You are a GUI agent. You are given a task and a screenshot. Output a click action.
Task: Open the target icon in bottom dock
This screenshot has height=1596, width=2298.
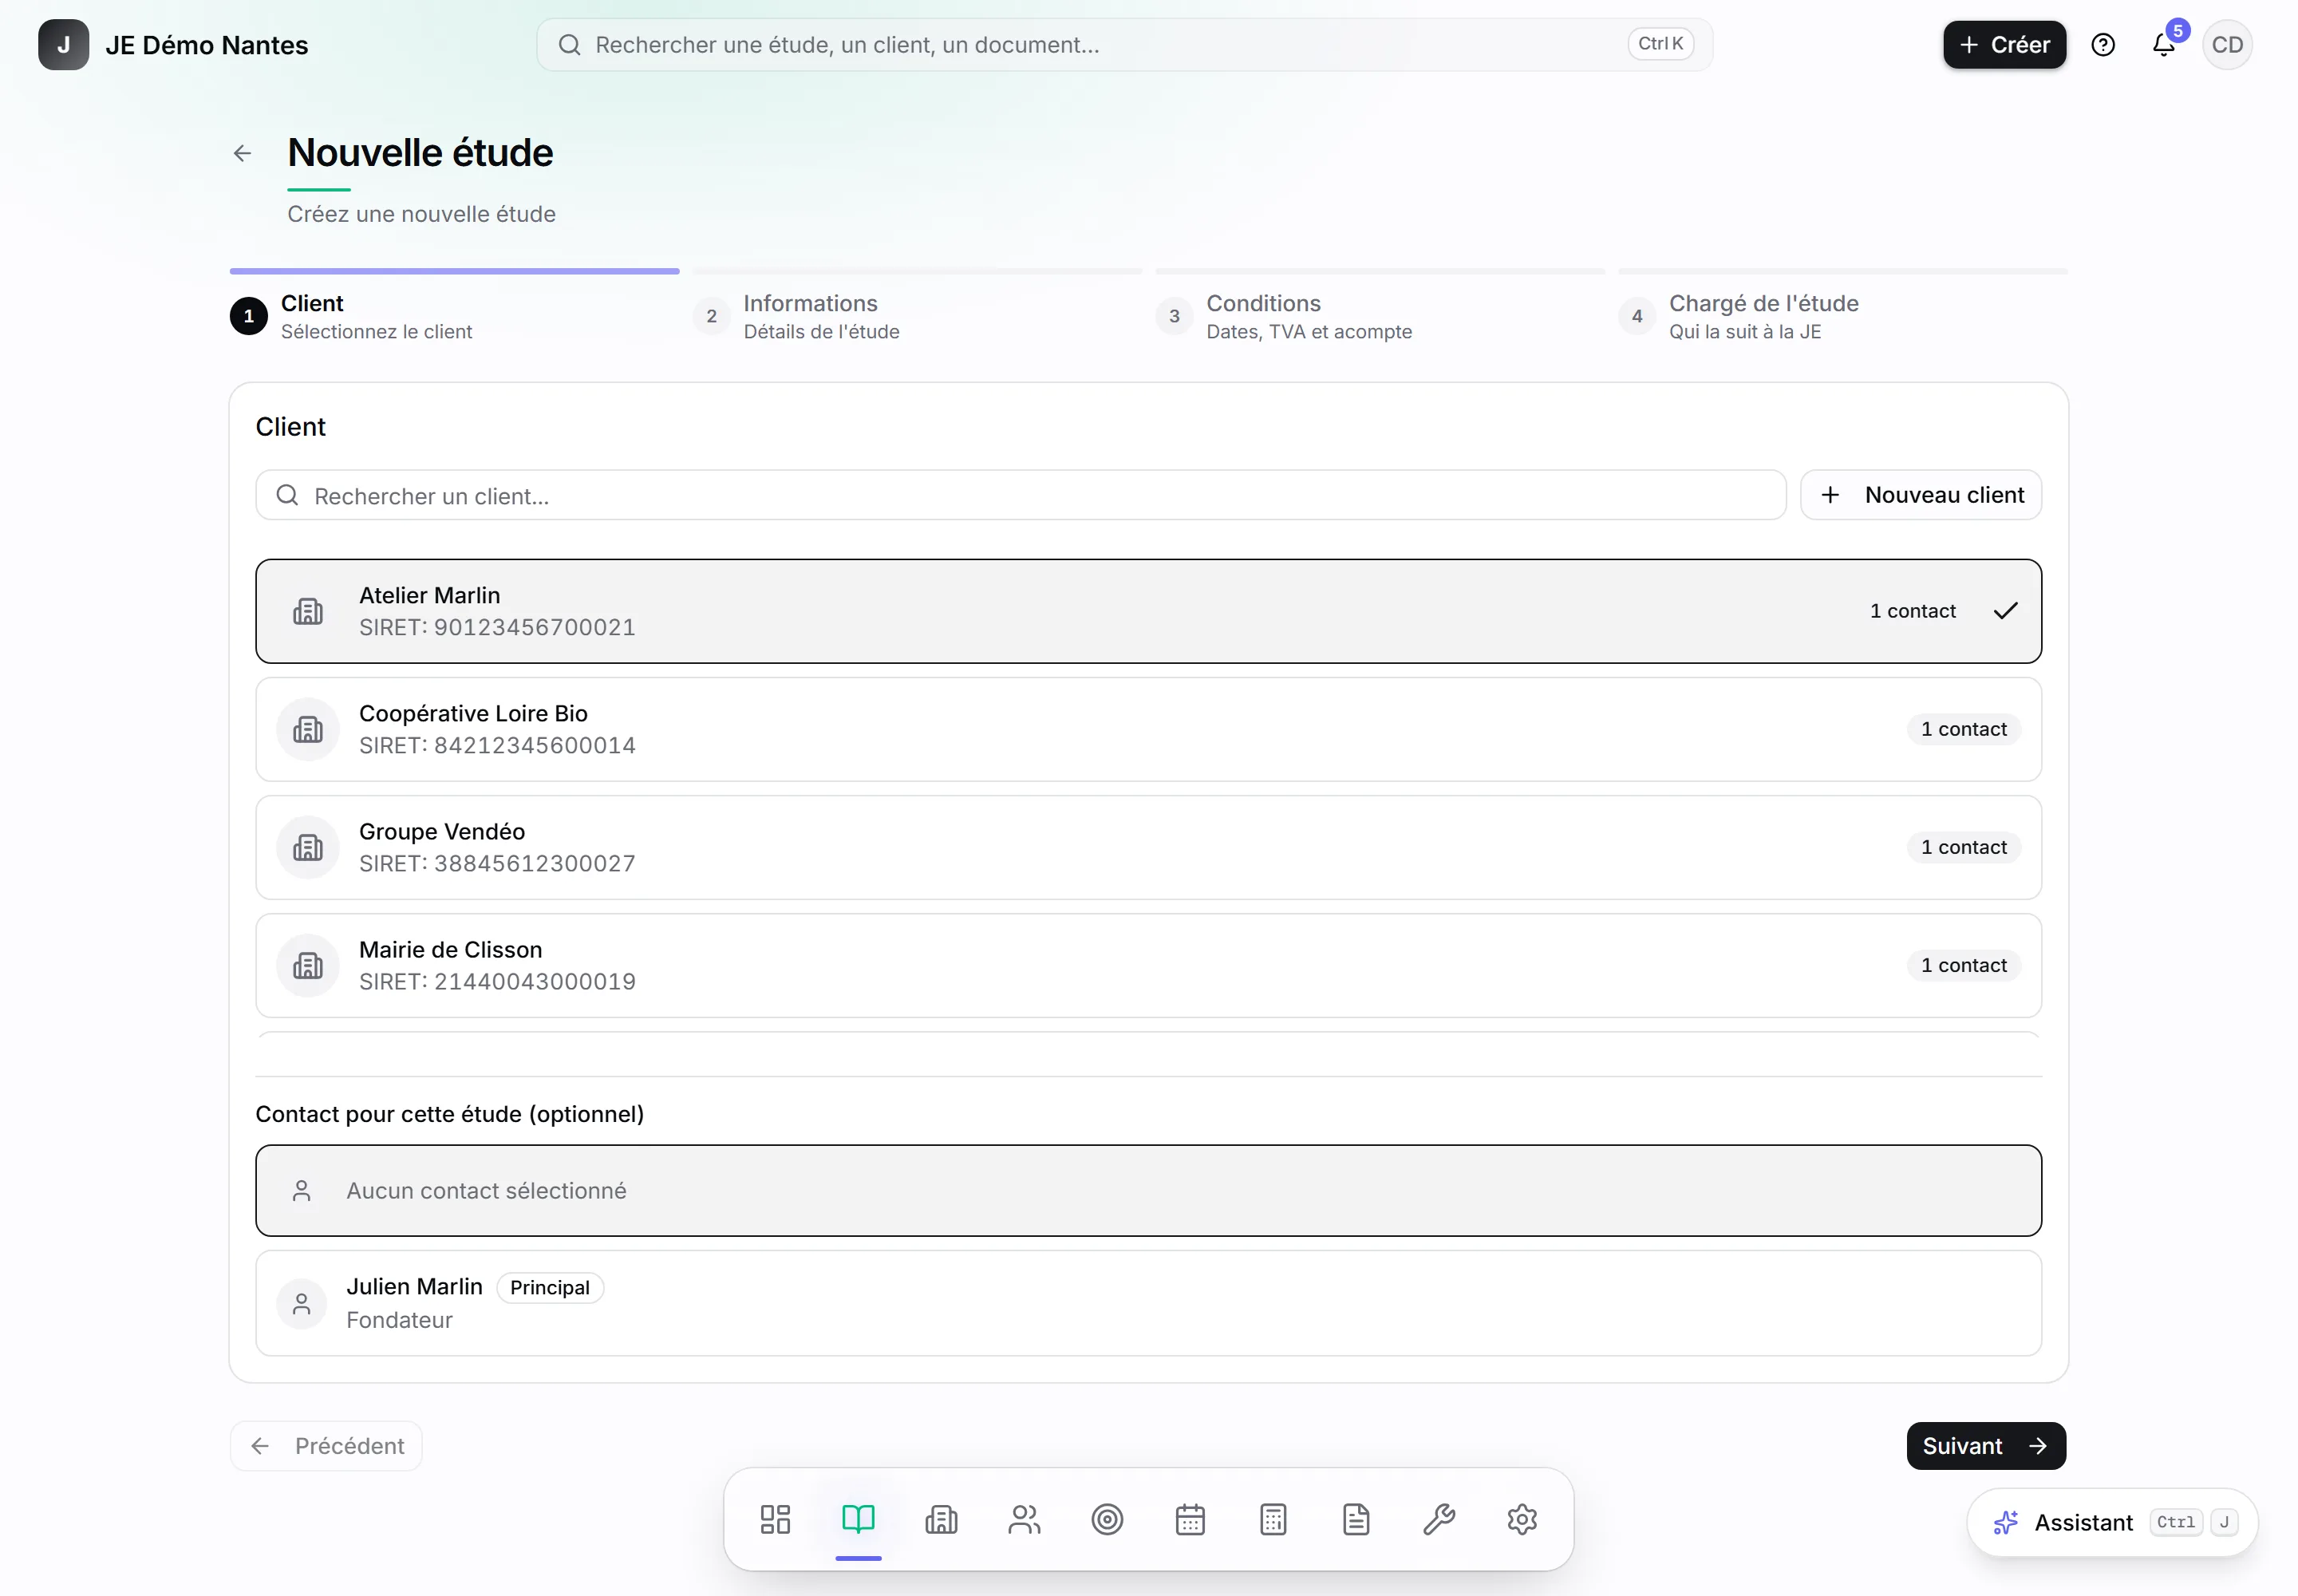pyautogui.click(x=1107, y=1519)
